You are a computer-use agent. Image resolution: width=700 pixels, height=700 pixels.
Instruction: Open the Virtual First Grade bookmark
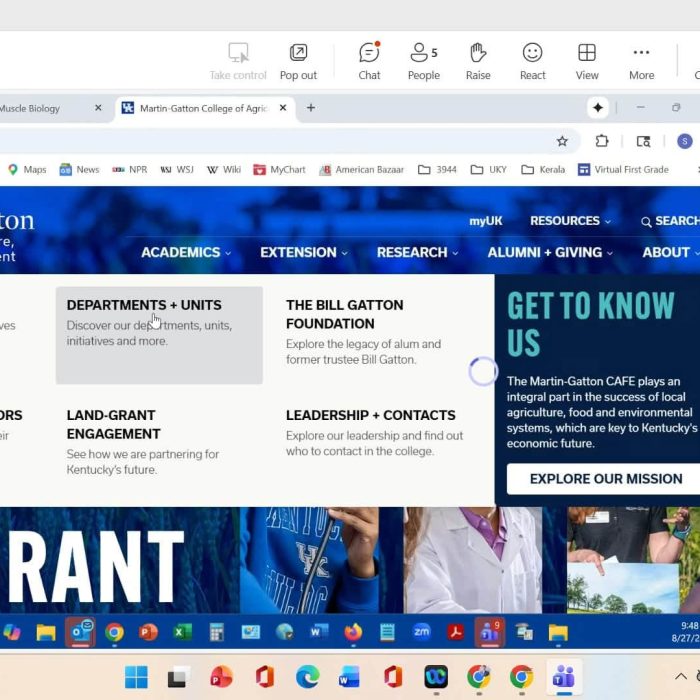coord(623,170)
